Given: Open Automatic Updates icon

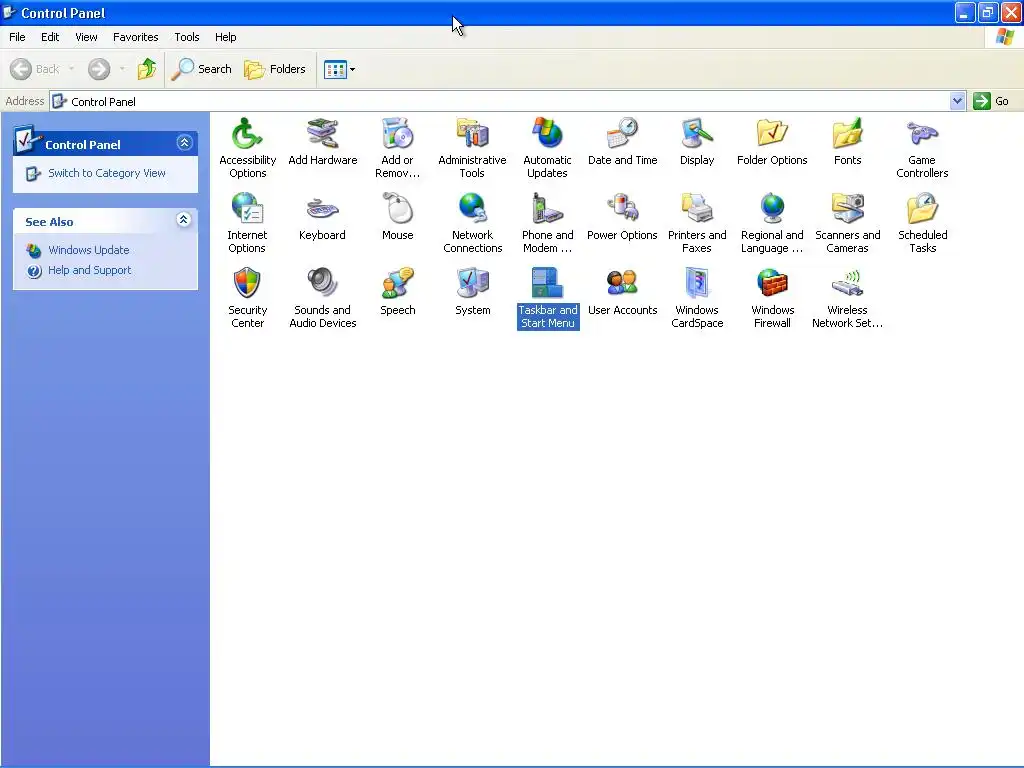Looking at the screenshot, I should click(547, 148).
